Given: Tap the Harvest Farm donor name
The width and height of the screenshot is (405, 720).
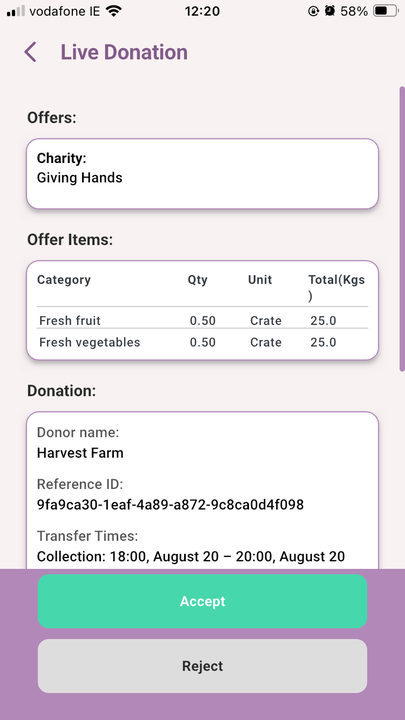Looking at the screenshot, I should pos(80,453).
